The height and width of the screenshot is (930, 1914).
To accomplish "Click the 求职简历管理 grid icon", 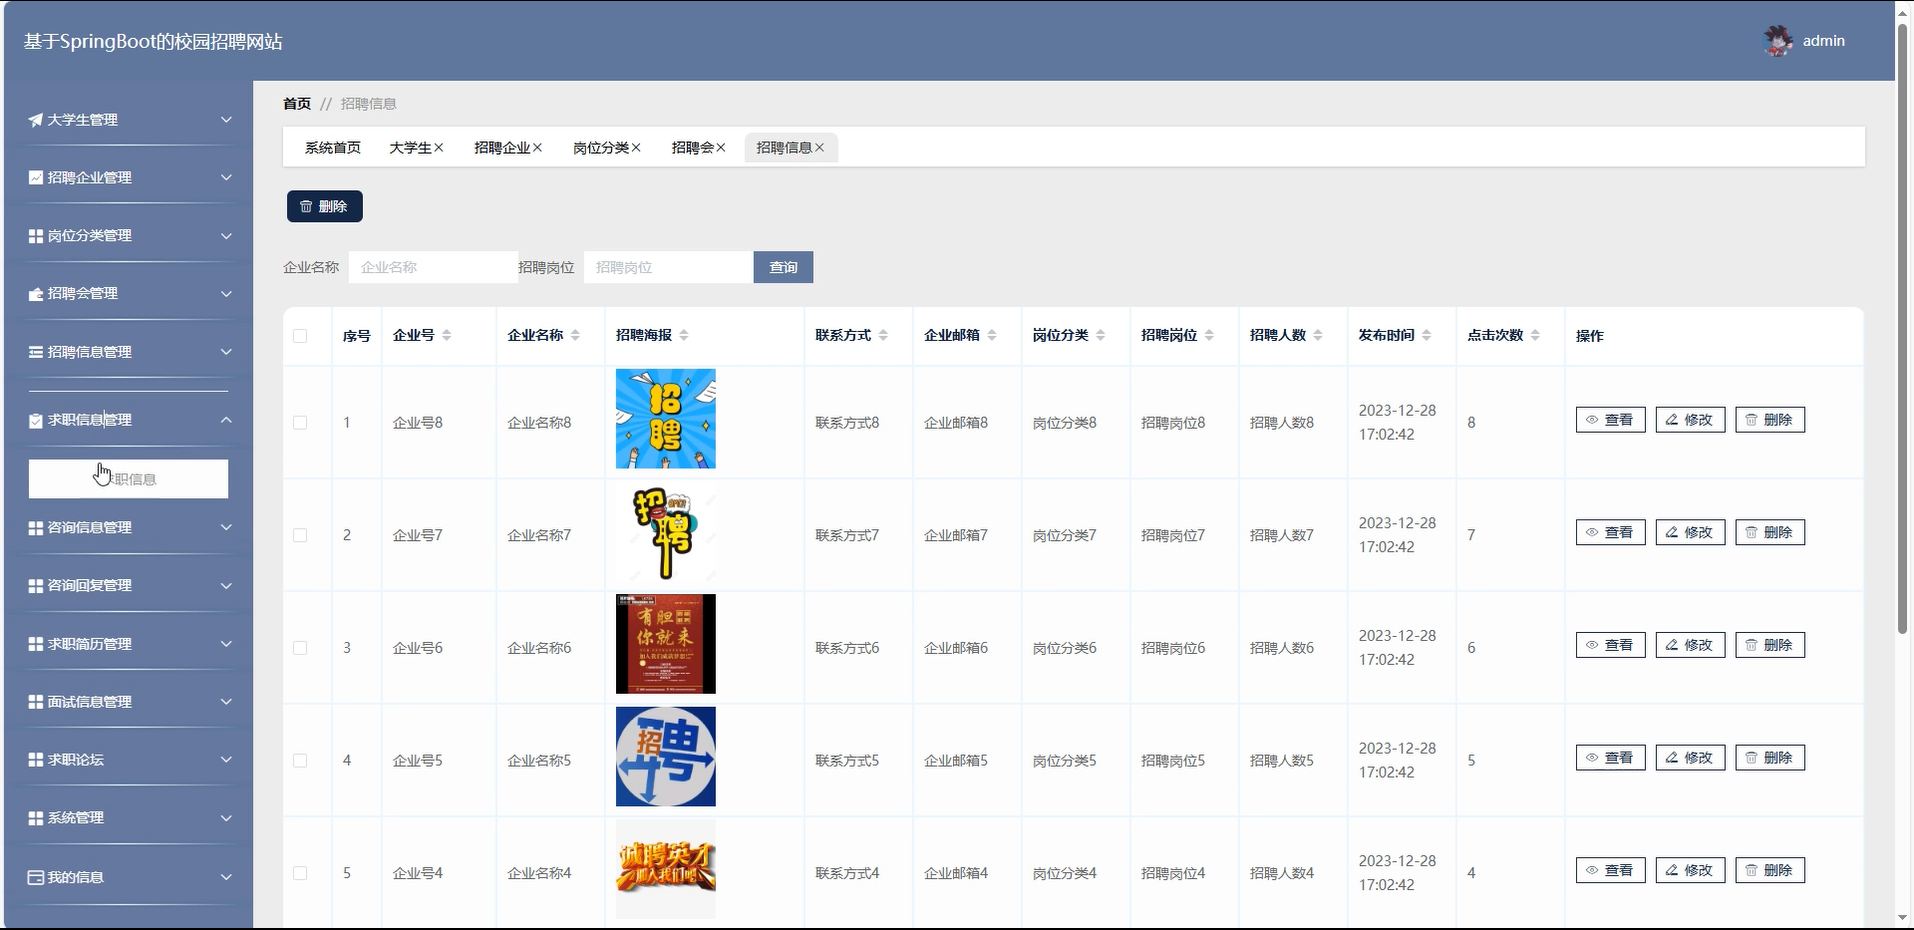I will [36, 644].
